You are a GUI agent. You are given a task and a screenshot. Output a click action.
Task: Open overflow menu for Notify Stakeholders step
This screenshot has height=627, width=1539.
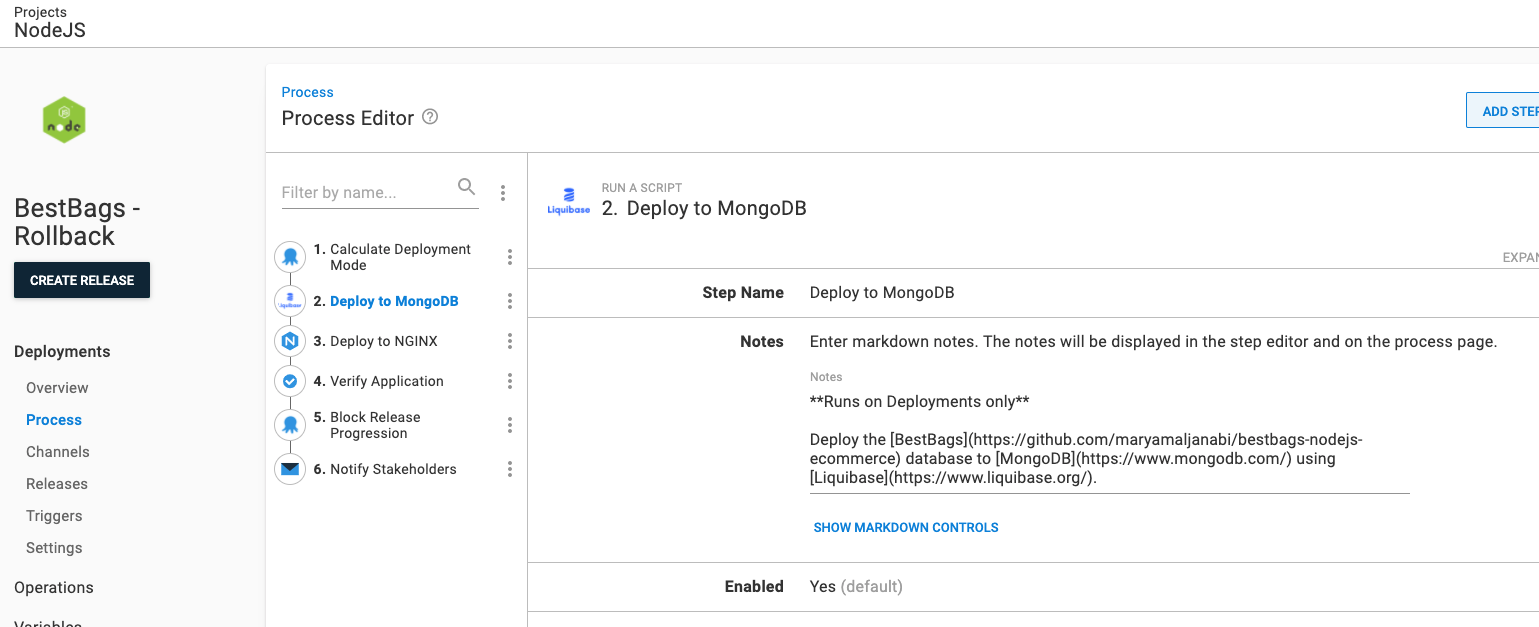tap(510, 469)
